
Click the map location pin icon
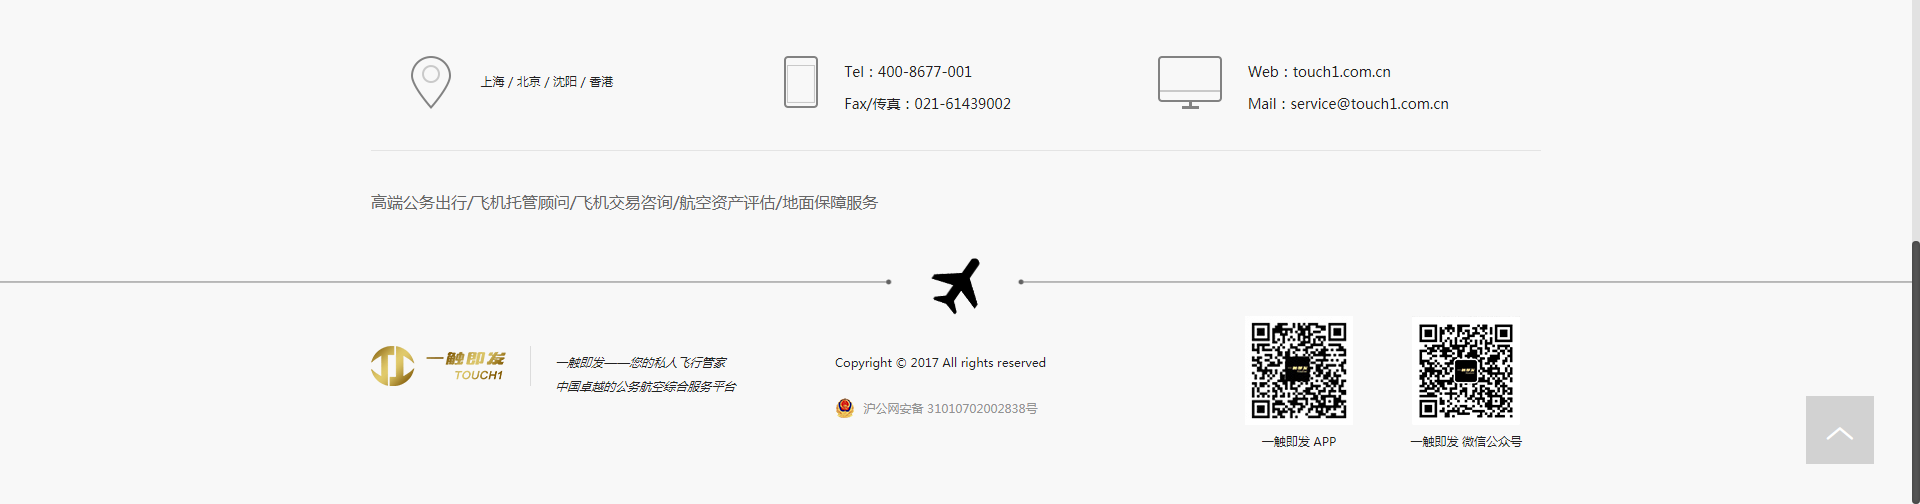[x=431, y=82]
